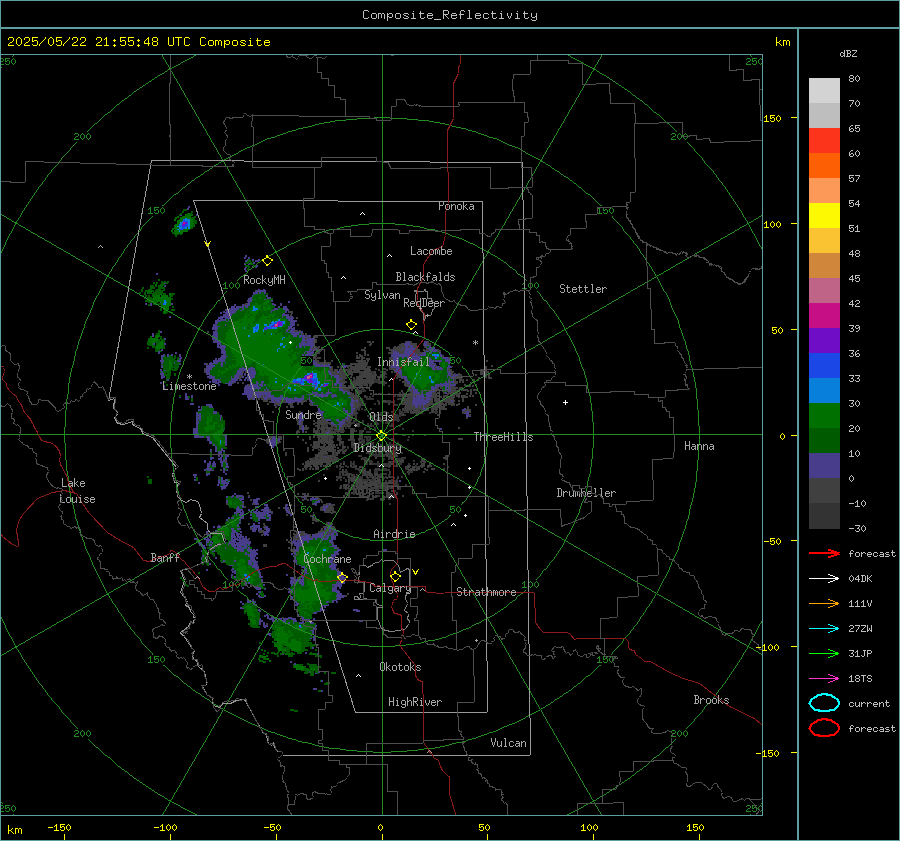Pick the green 31JP arrow icon

point(824,653)
